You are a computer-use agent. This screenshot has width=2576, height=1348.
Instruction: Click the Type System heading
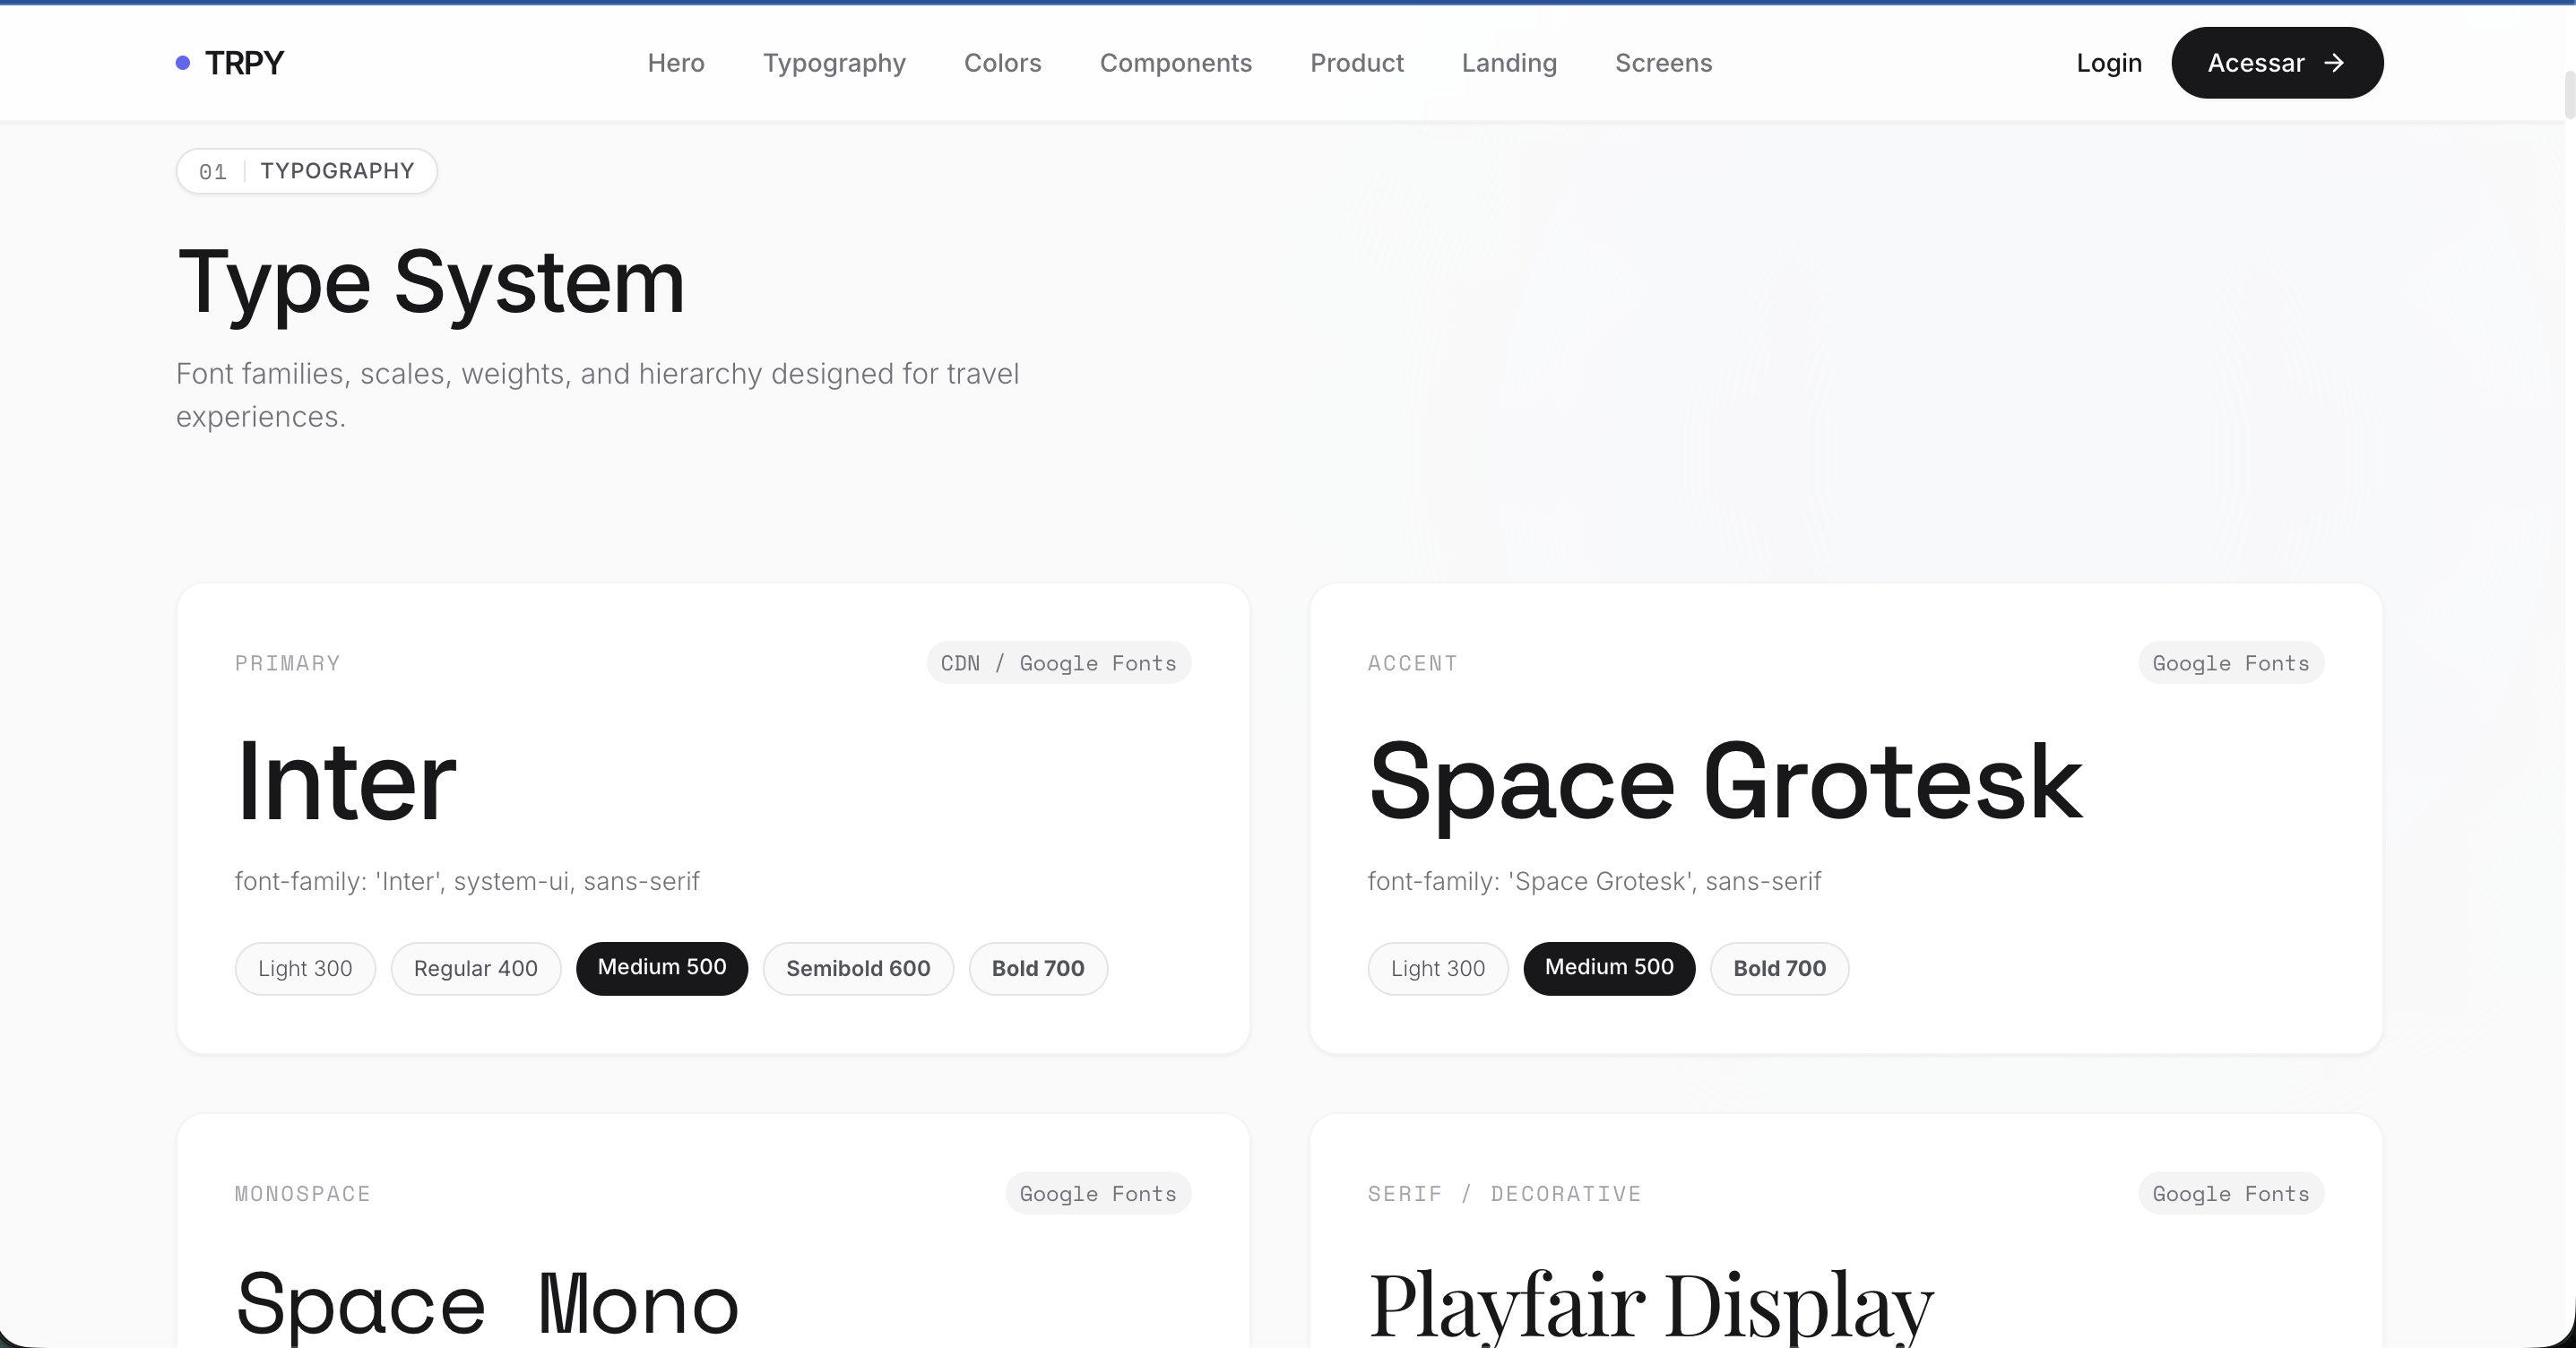pos(431,284)
